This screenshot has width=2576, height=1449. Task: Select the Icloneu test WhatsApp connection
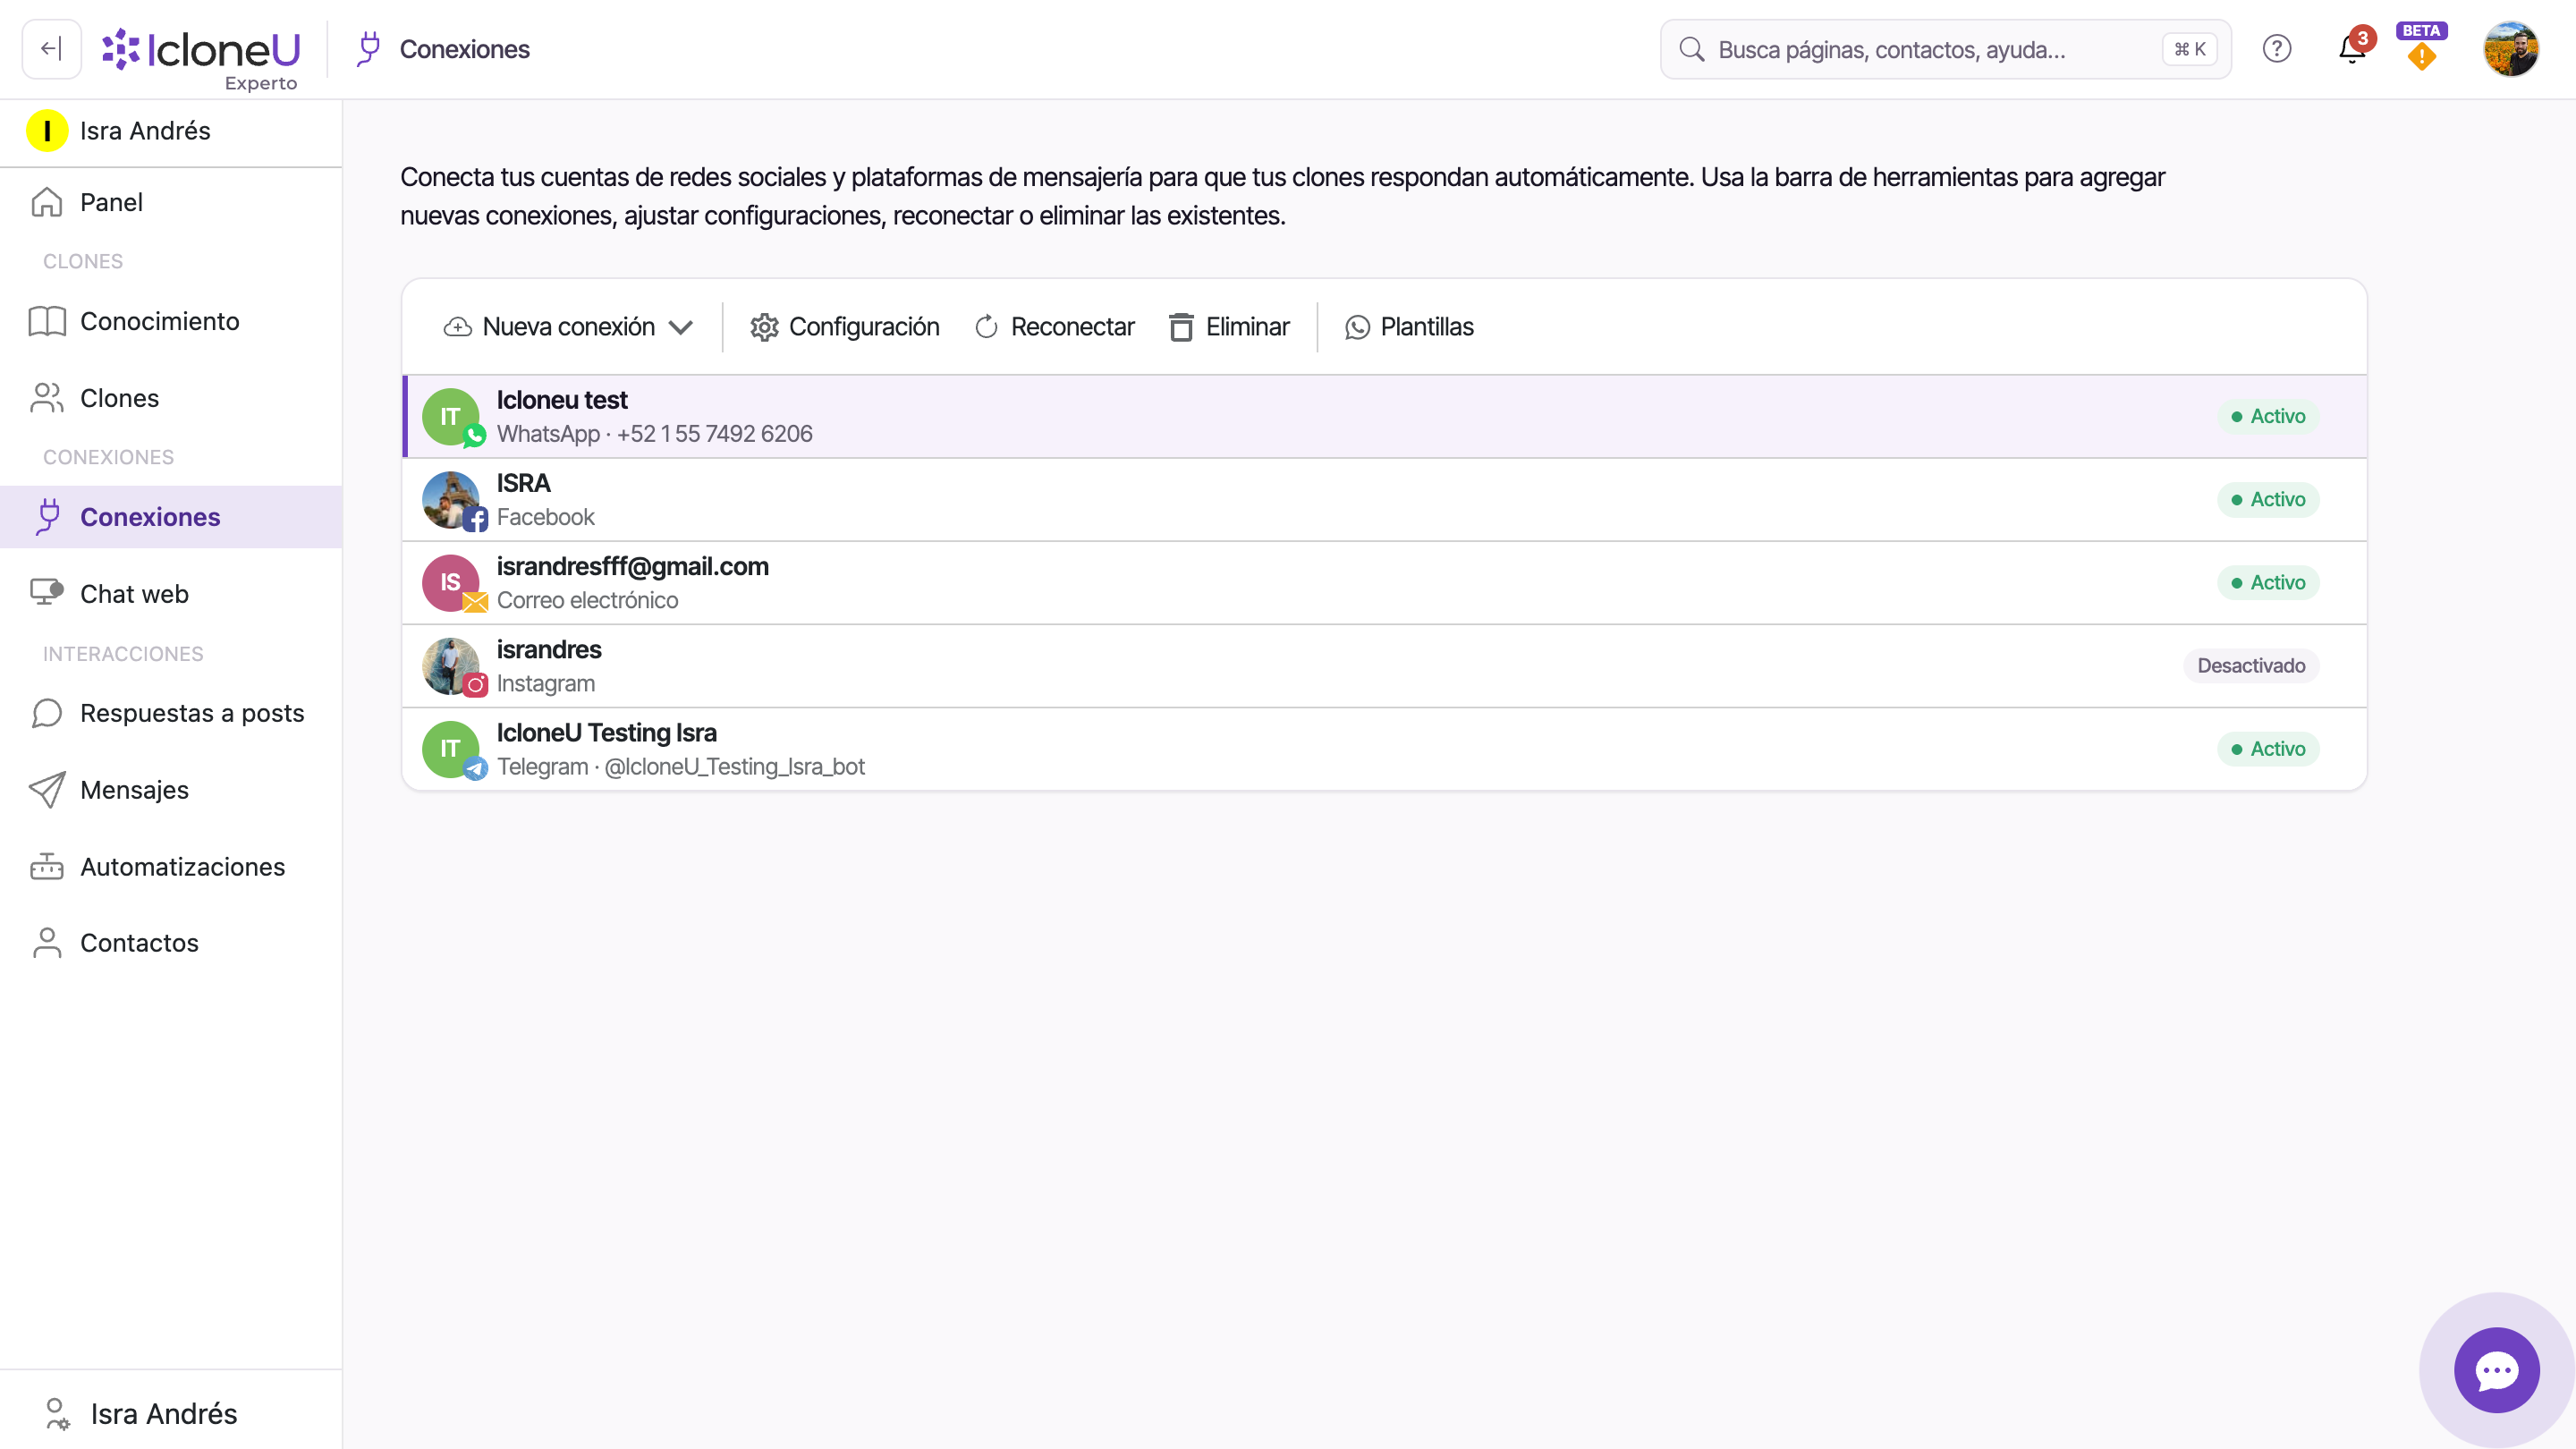(1384, 417)
